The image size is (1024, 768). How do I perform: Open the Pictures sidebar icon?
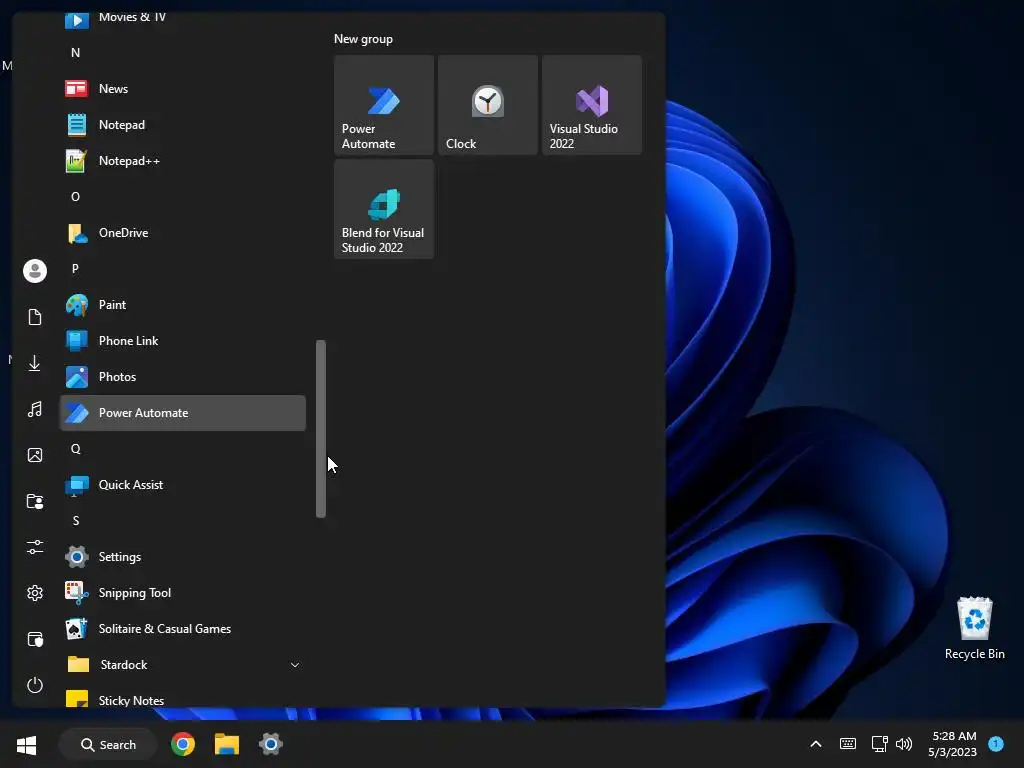tap(35, 455)
